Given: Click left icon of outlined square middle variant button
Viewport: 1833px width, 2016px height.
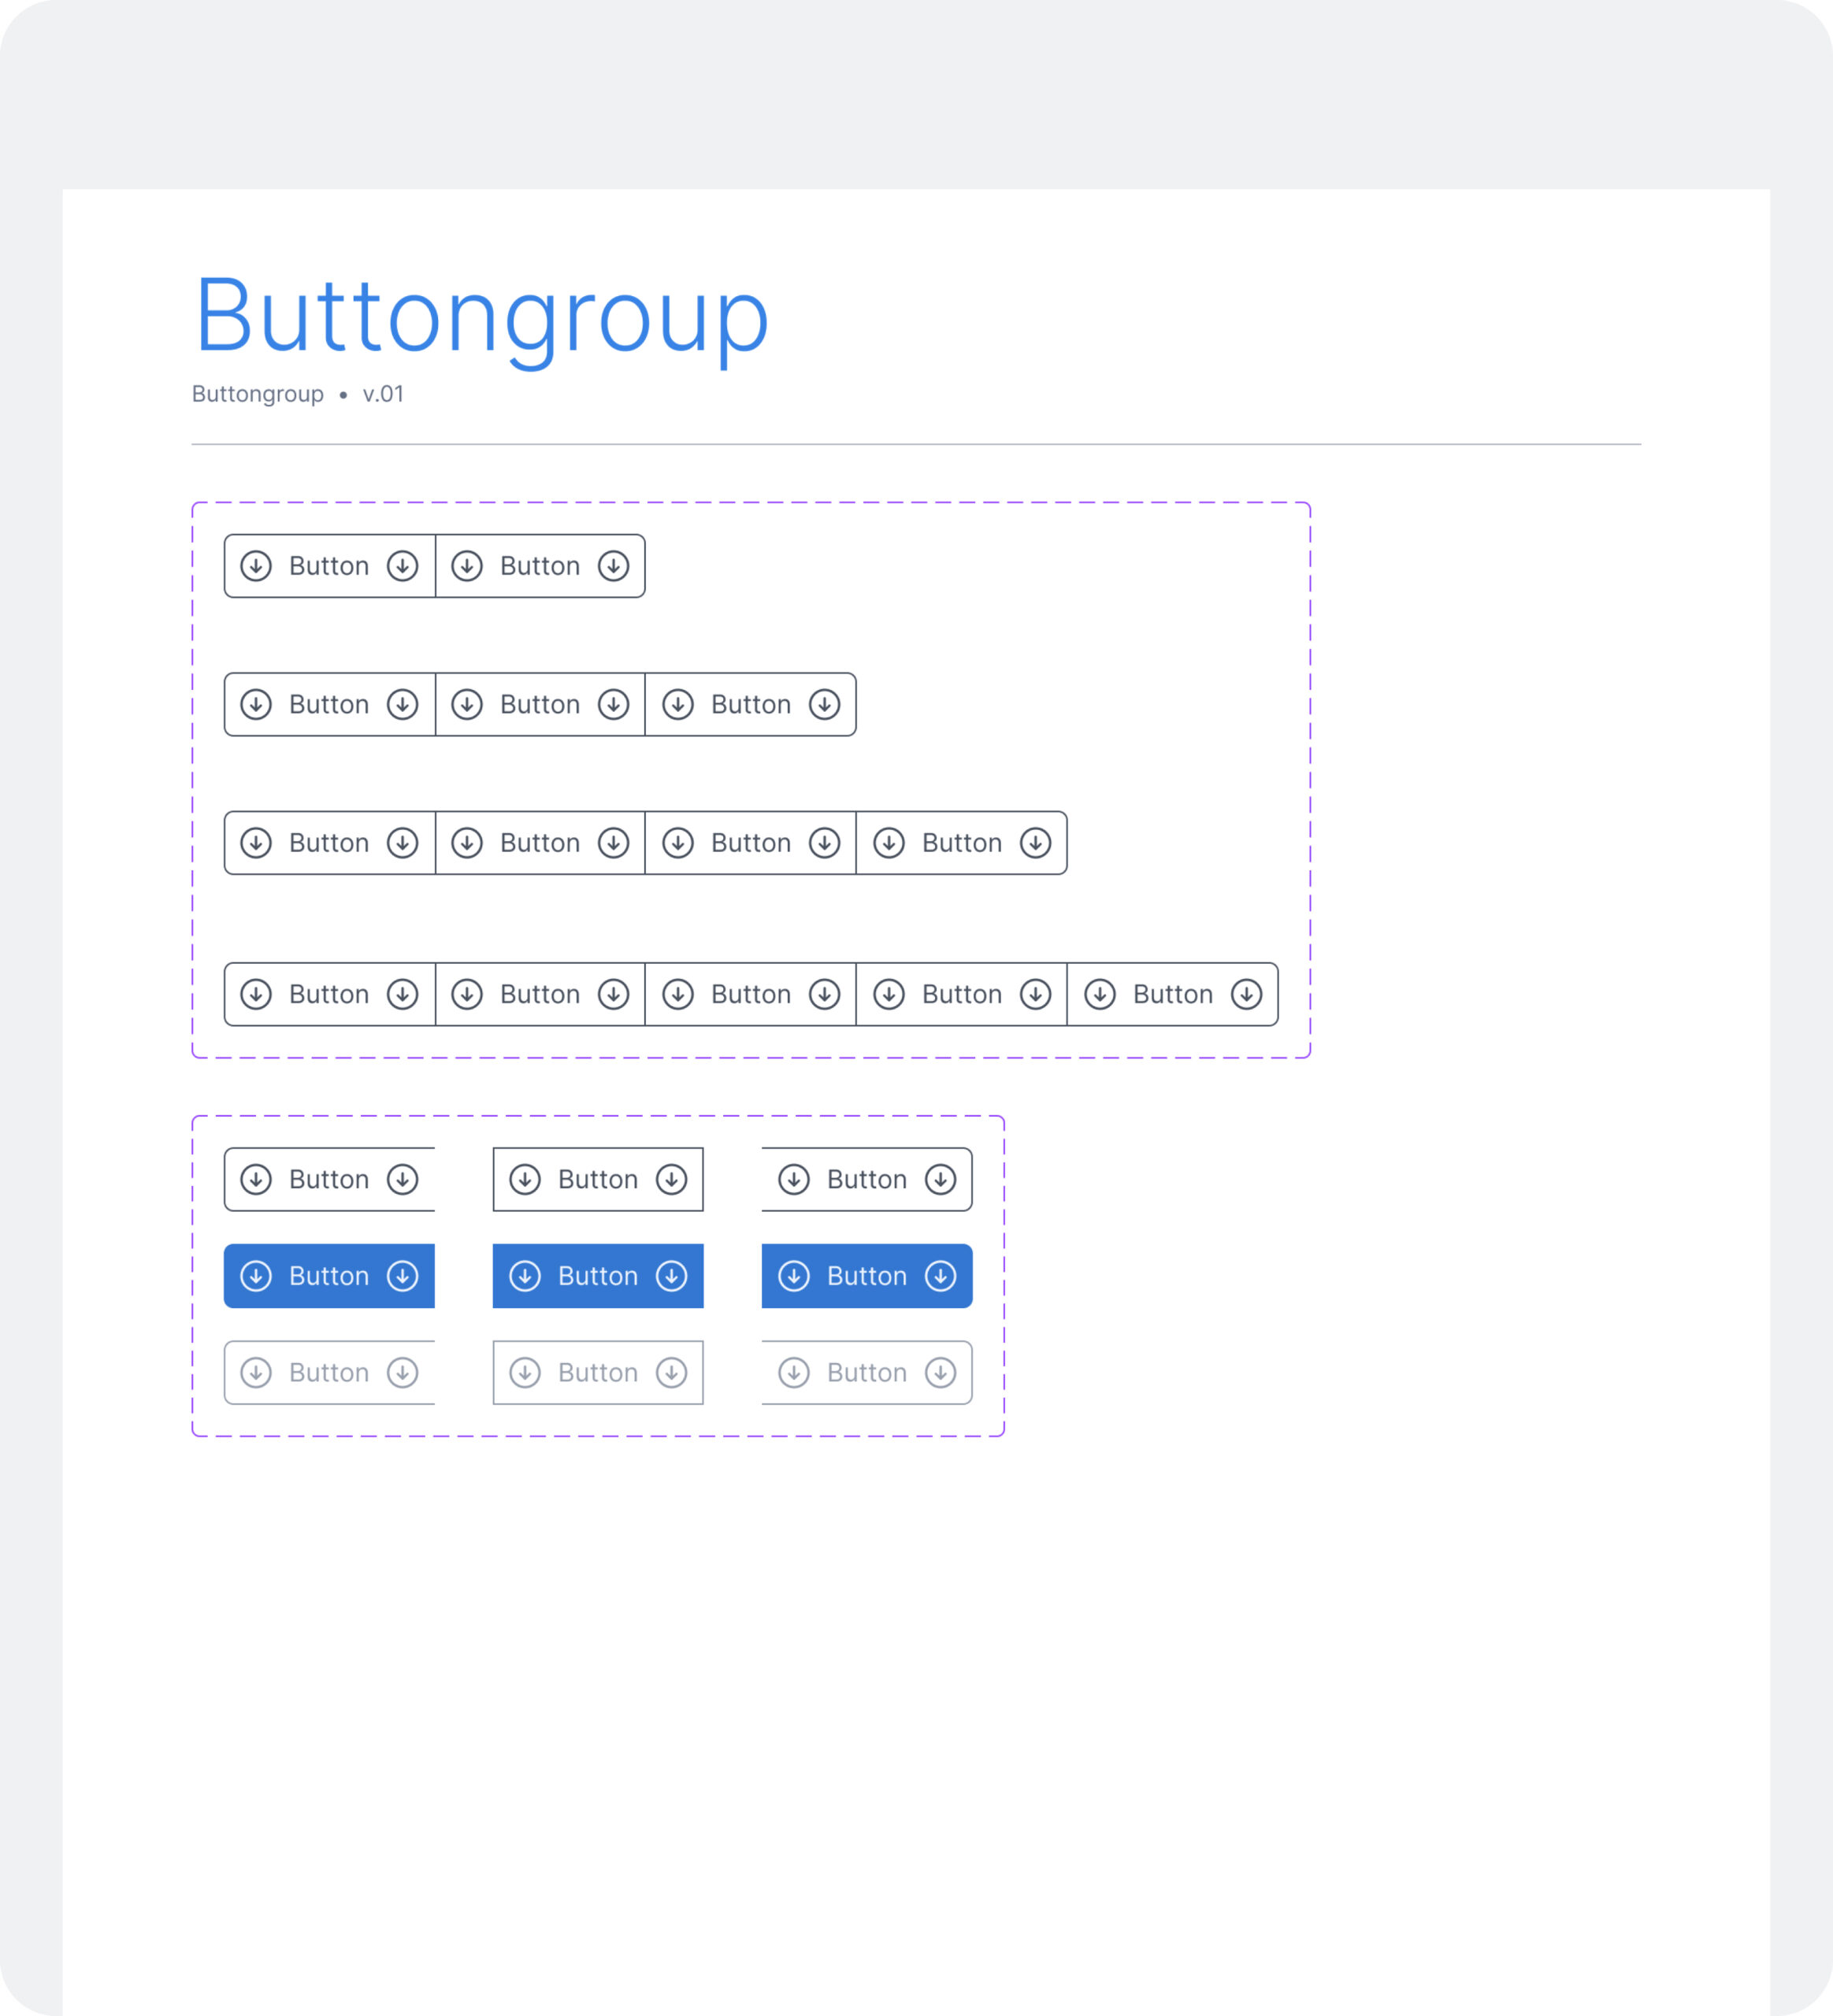Looking at the screenshot, I should tap(525, 1179).
